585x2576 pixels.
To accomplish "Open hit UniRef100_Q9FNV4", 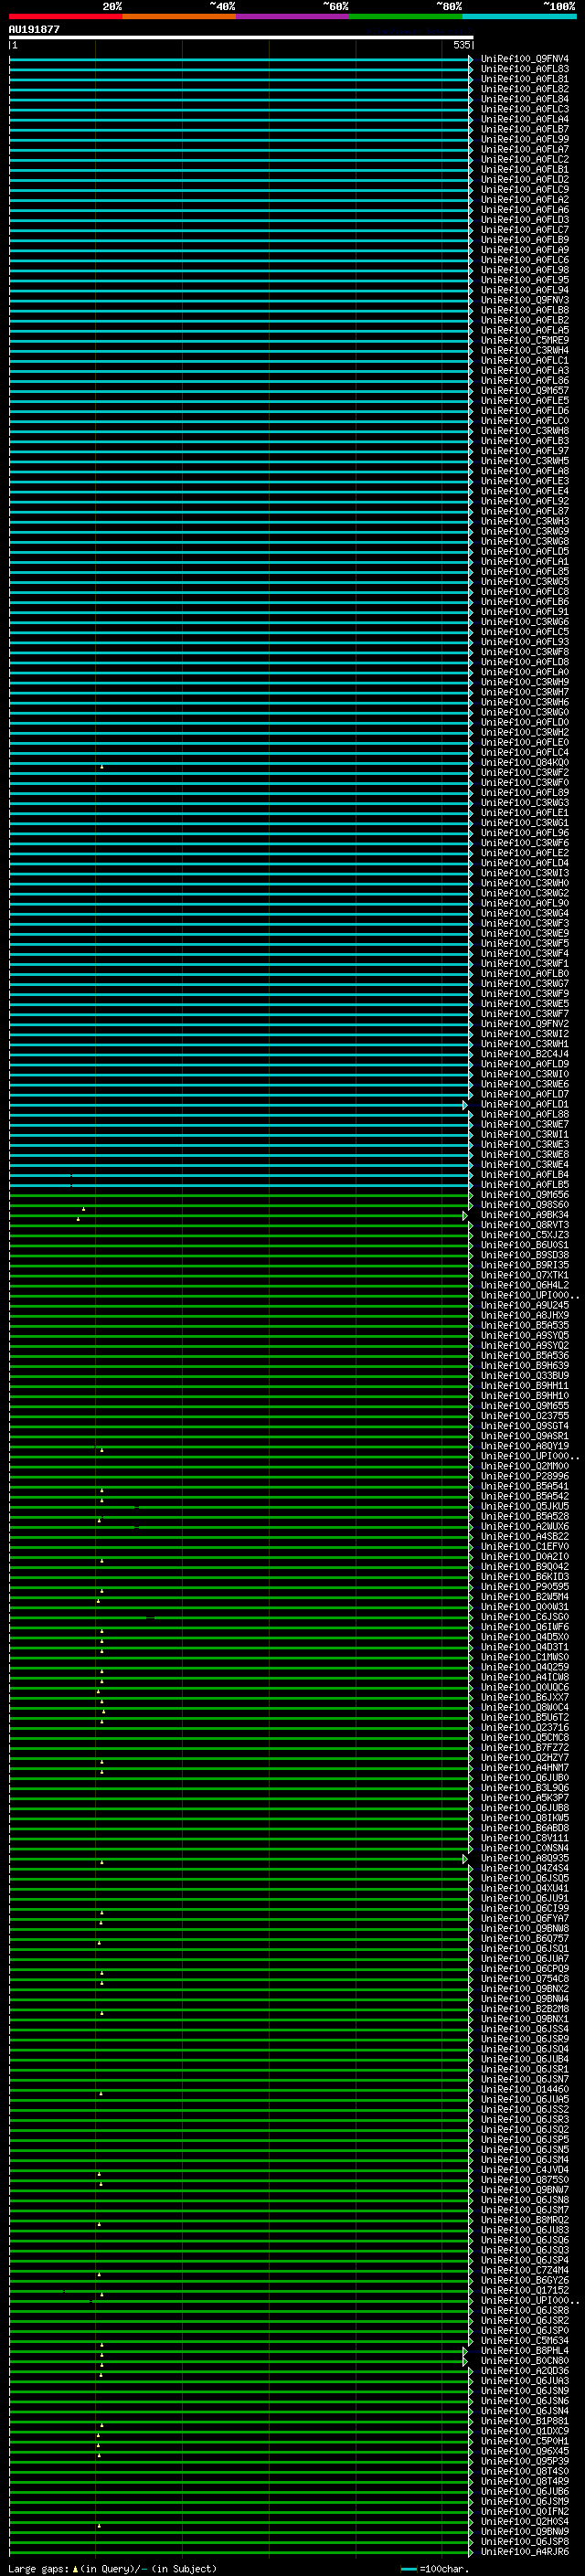I will 524,59.
